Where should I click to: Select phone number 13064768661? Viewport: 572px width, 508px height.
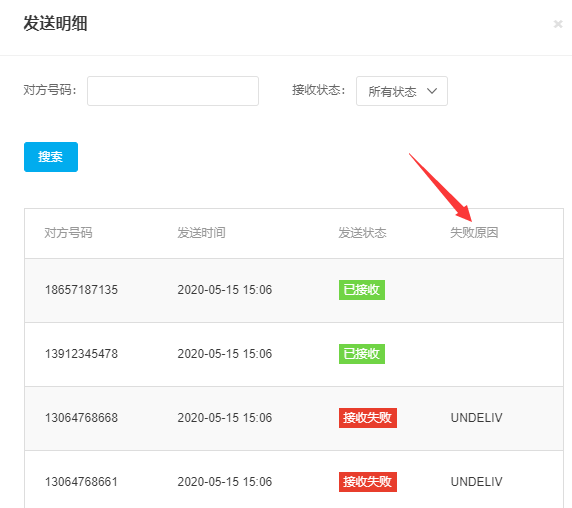(x=81, y=482)
